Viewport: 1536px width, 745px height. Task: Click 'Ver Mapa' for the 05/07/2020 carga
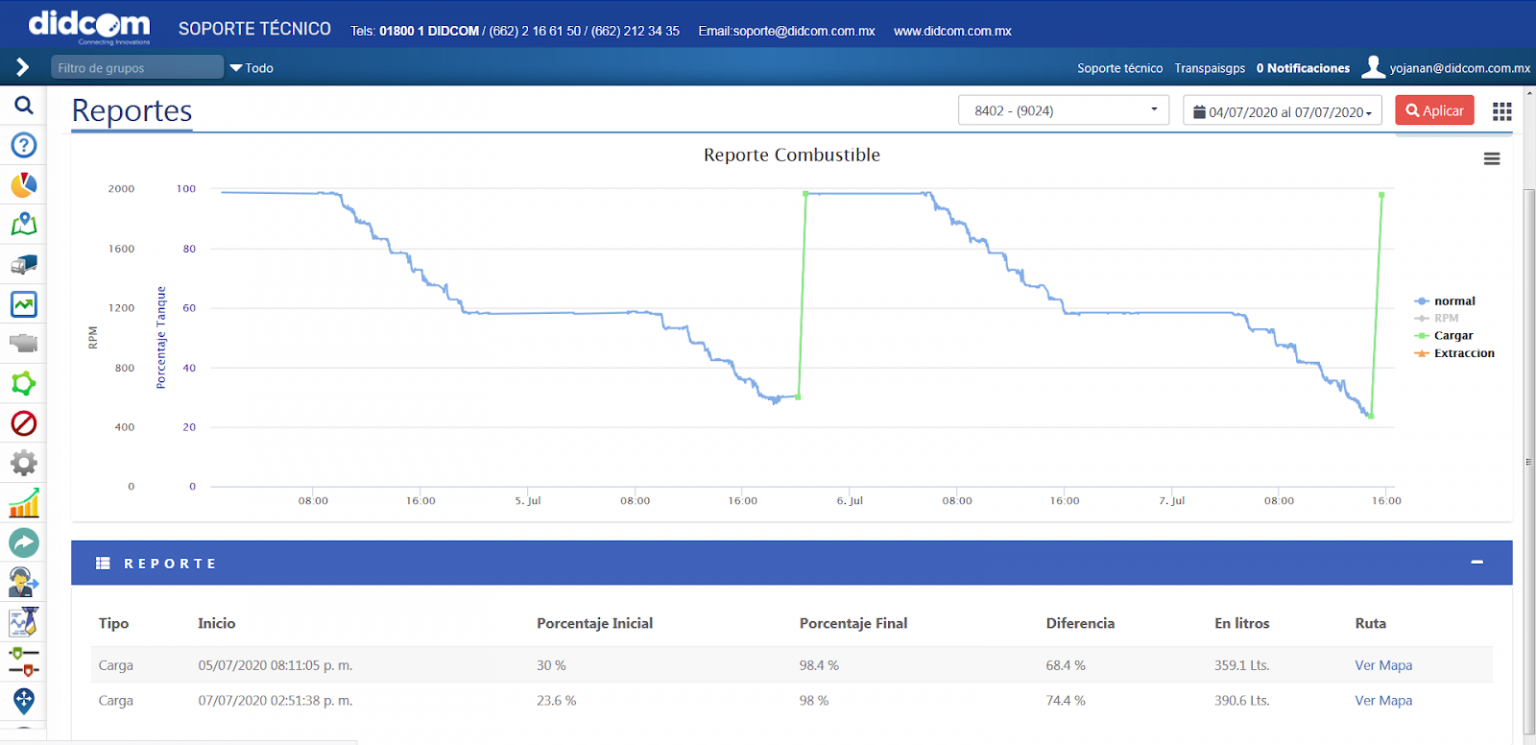1383,665
